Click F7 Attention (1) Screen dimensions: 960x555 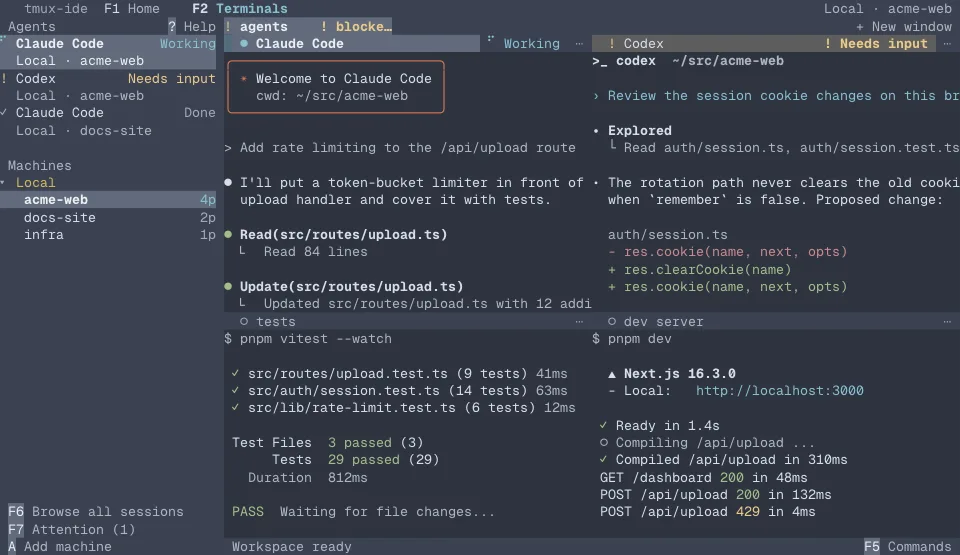click(71, 529)
